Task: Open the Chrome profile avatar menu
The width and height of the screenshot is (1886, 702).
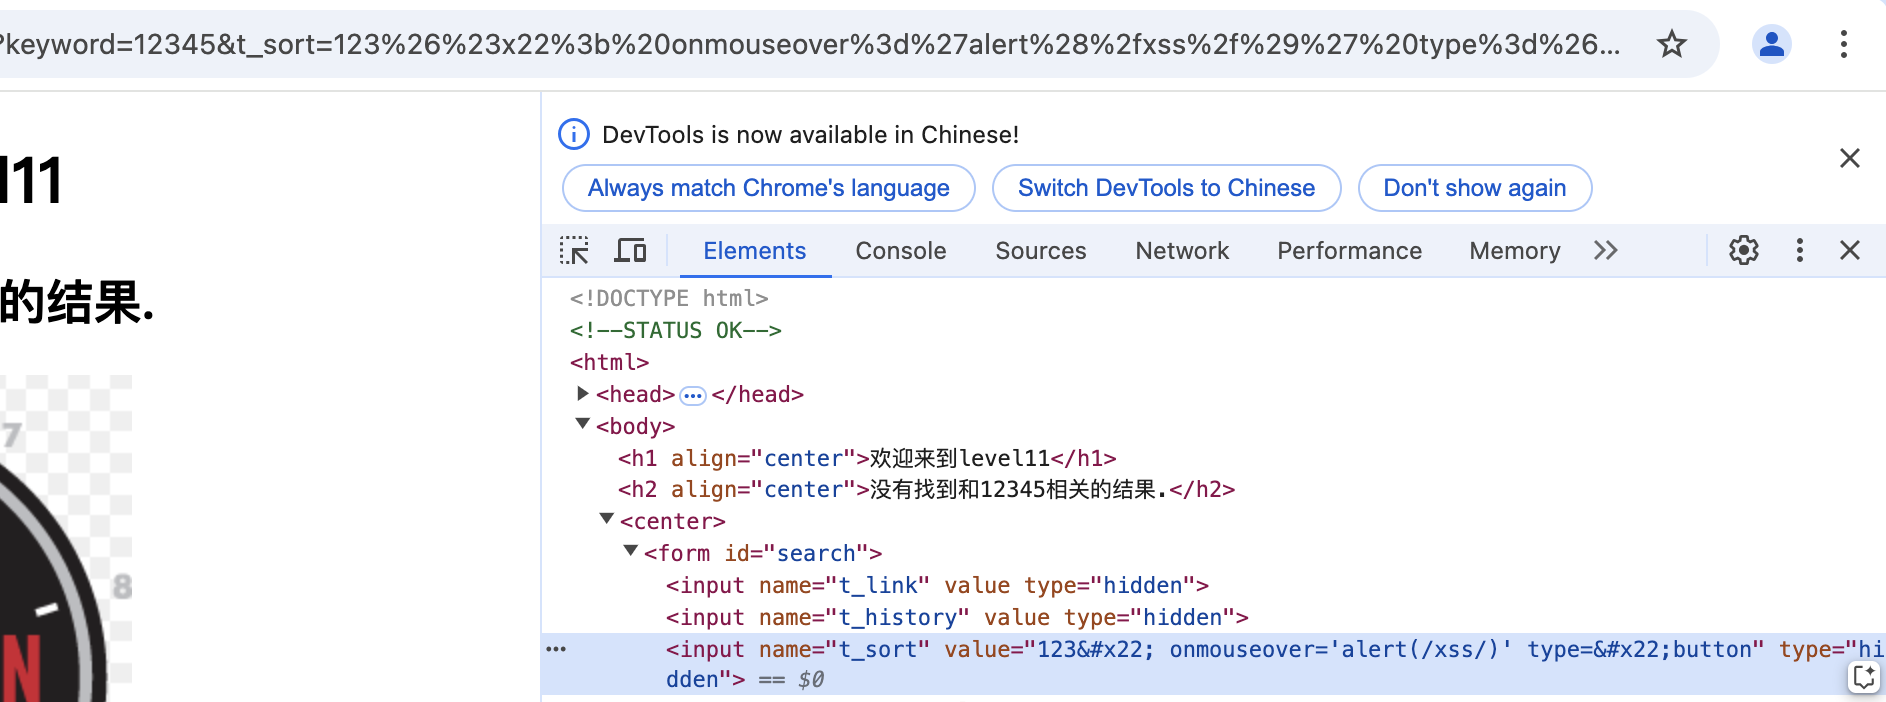Action: [x=1771, y=44]
